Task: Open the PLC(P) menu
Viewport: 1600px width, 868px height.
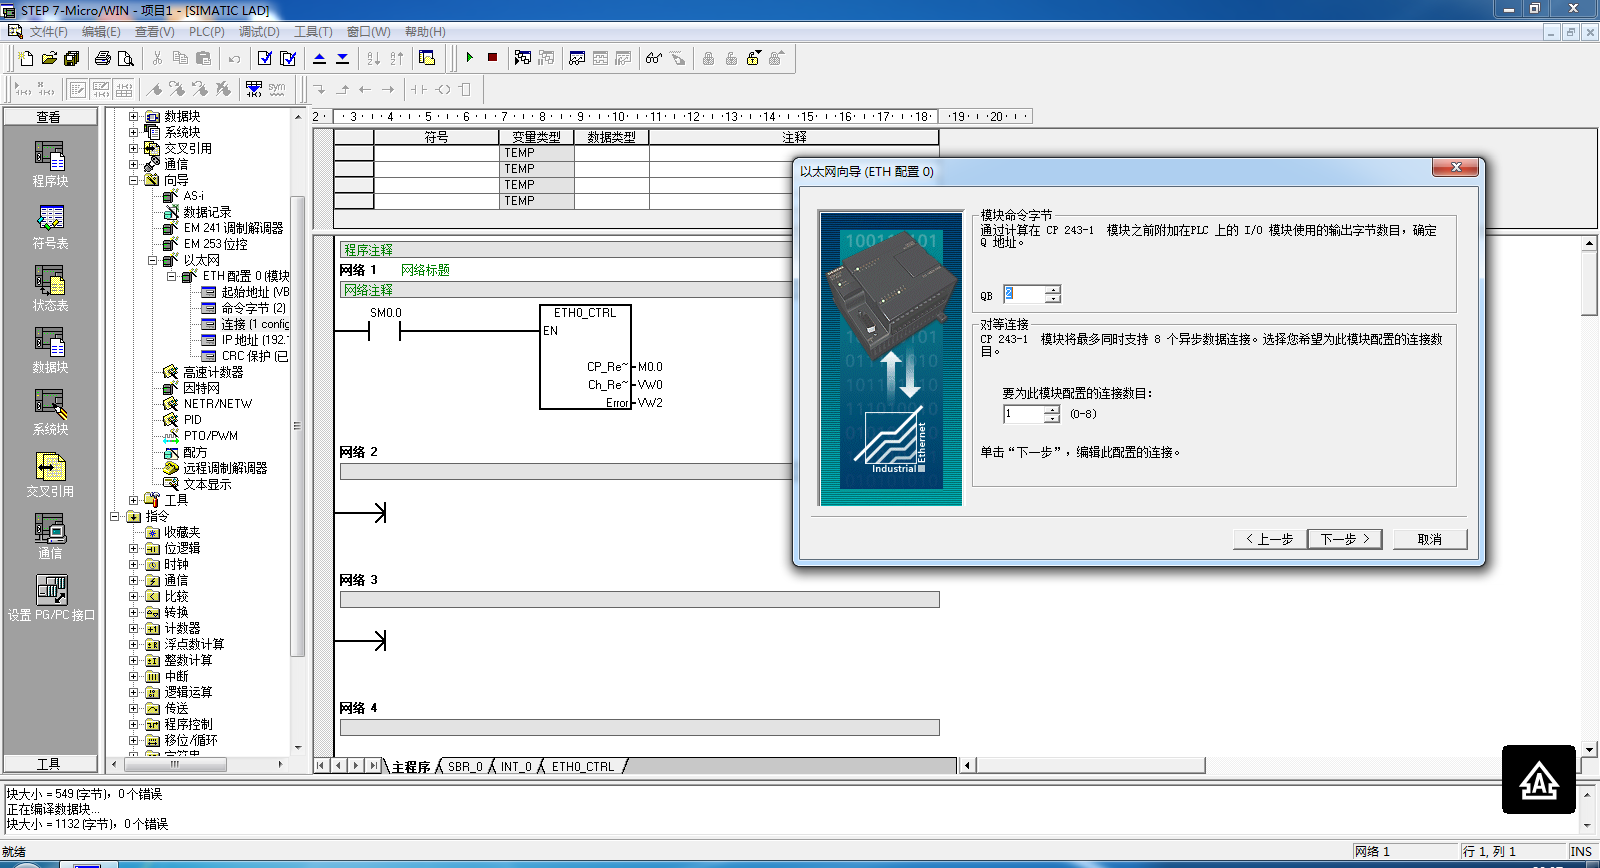Action: click(206, 32)
